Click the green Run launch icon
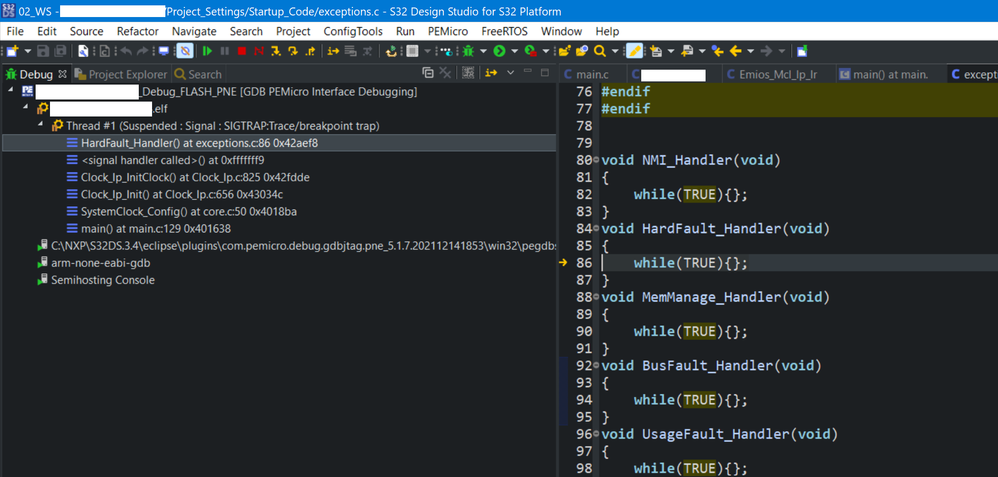 pyautogui.click(x=500, y=51)
